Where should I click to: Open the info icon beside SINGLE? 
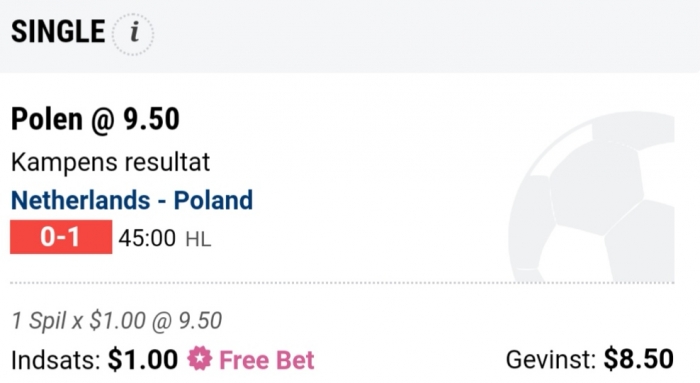pyautogui.click(x=133, y=34)
